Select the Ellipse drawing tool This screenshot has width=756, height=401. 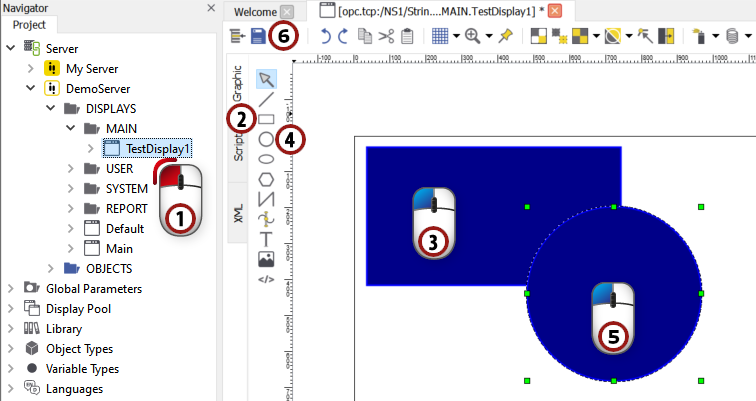266,159
